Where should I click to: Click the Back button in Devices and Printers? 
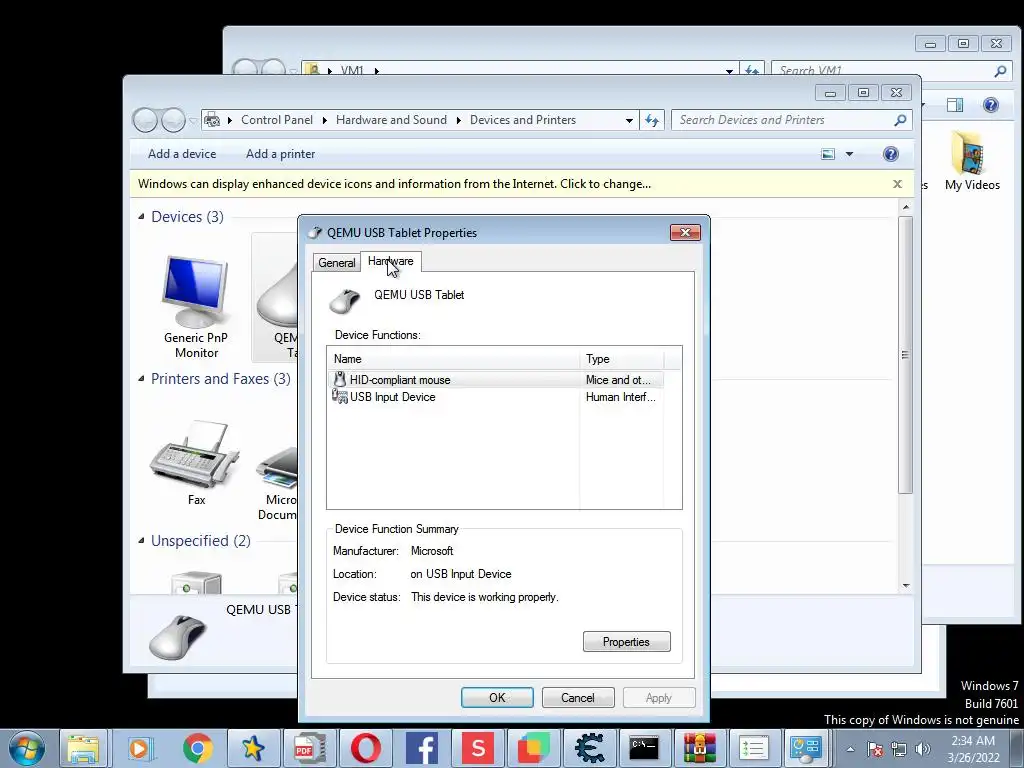coord(145,120)
